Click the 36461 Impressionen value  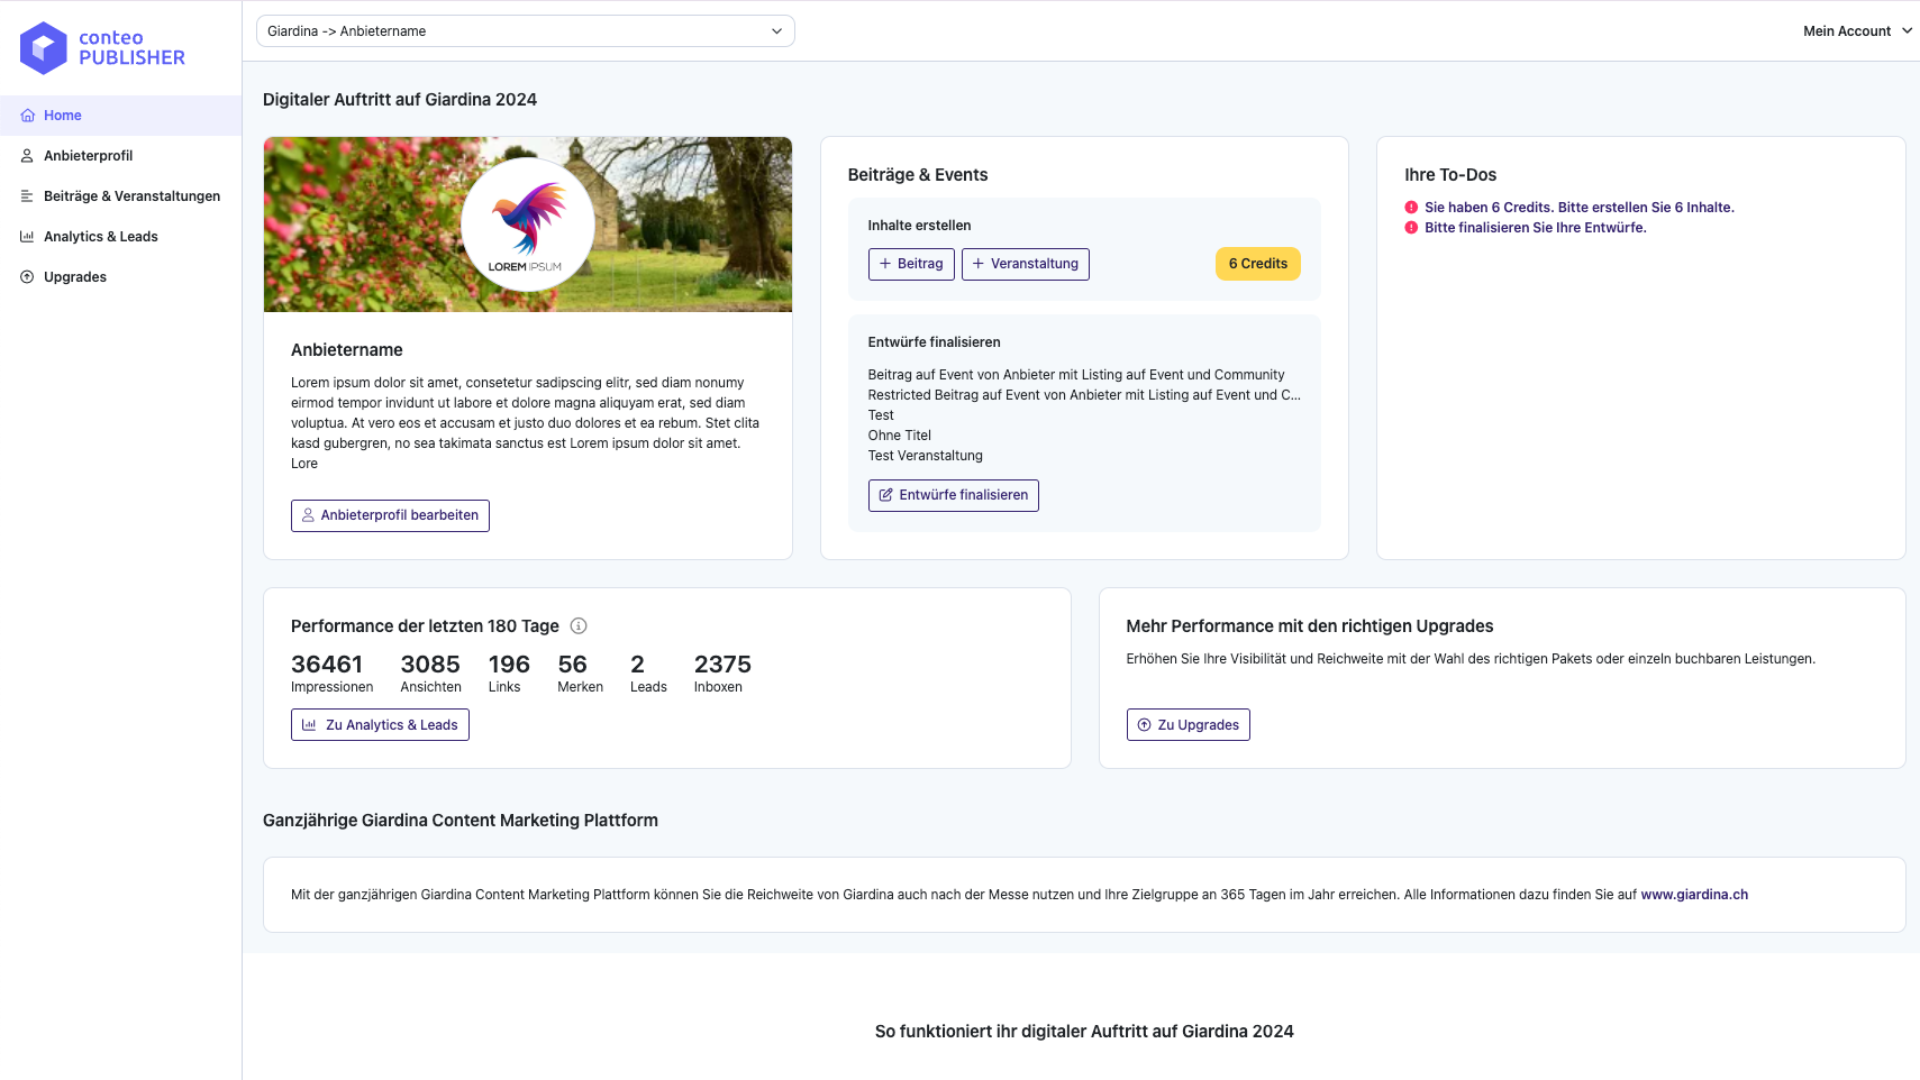[x=327, y=664]
